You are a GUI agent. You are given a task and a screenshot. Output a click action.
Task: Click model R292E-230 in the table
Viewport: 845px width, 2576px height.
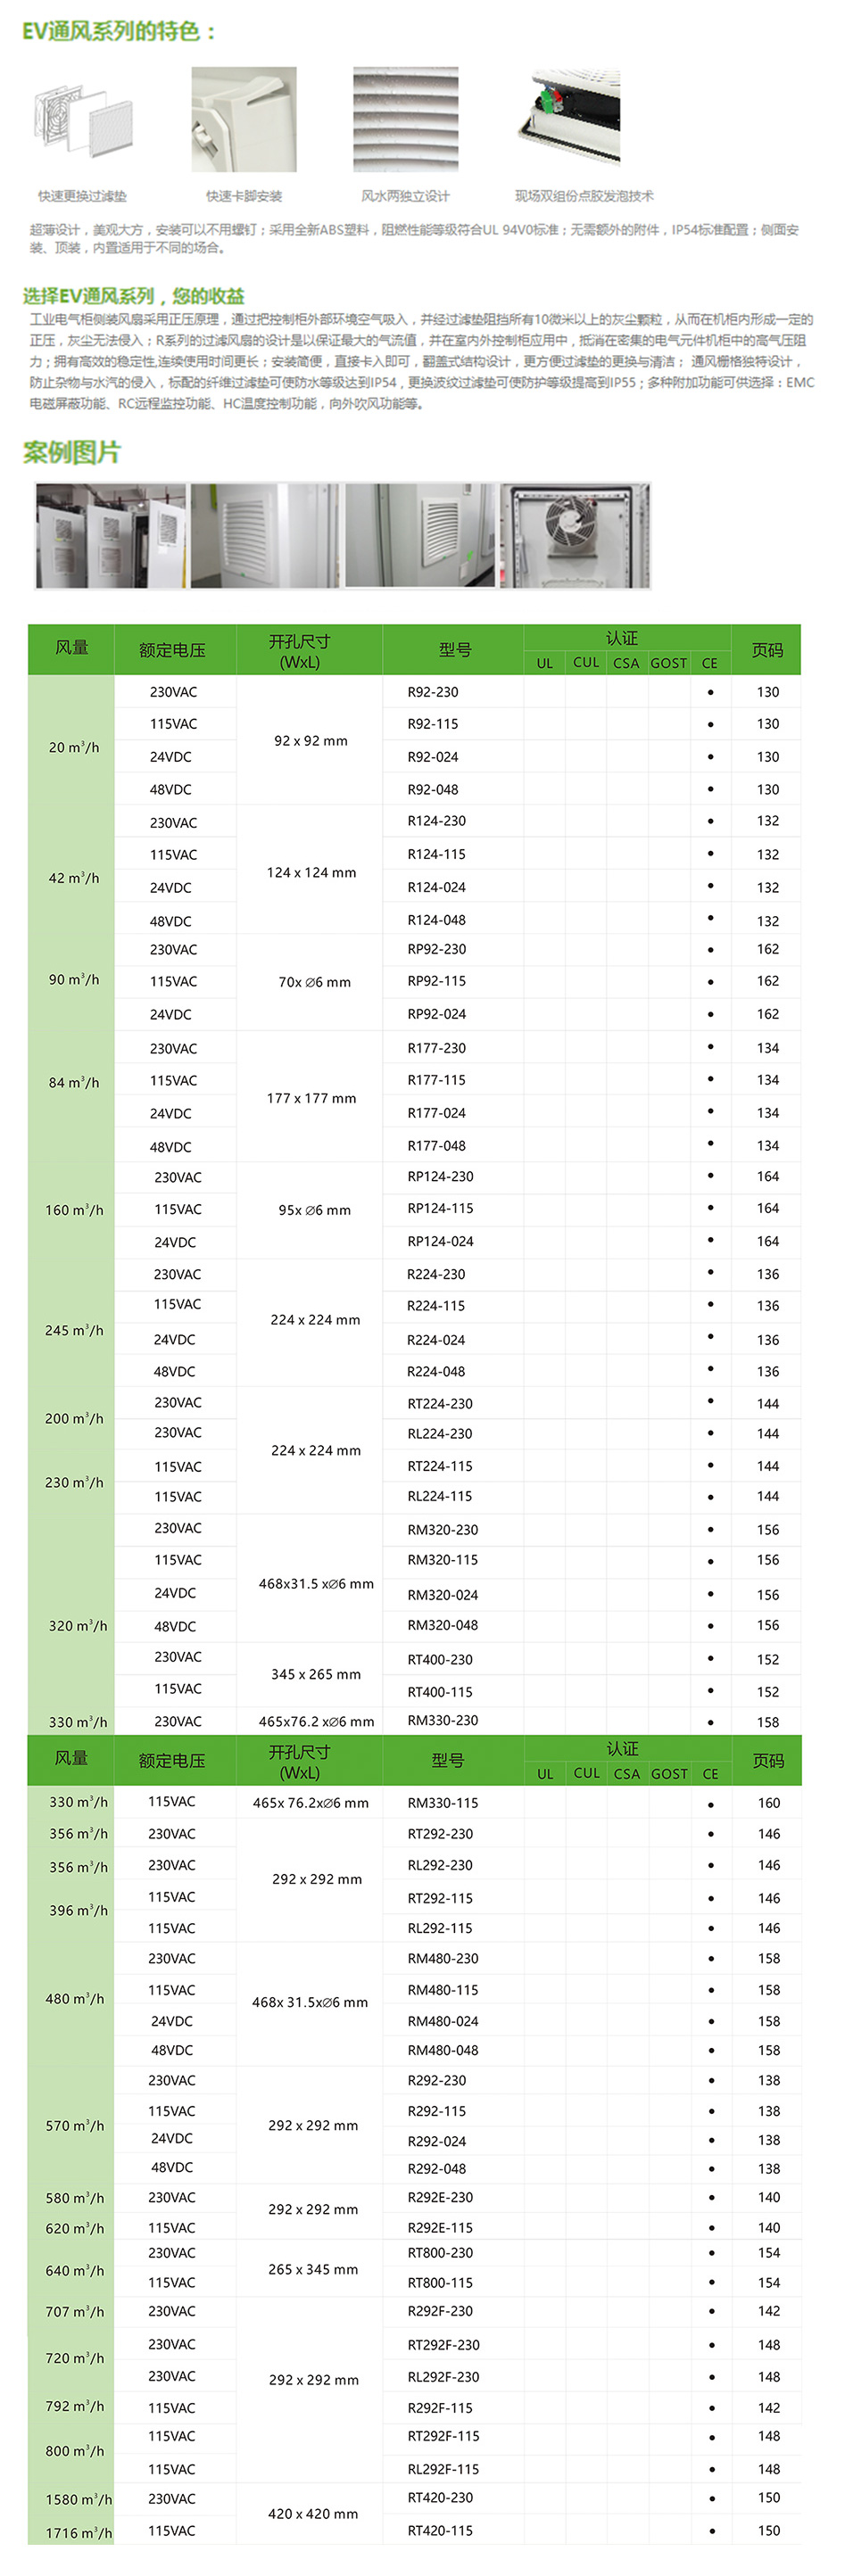pyautogui.click(x=440, y=2197)
